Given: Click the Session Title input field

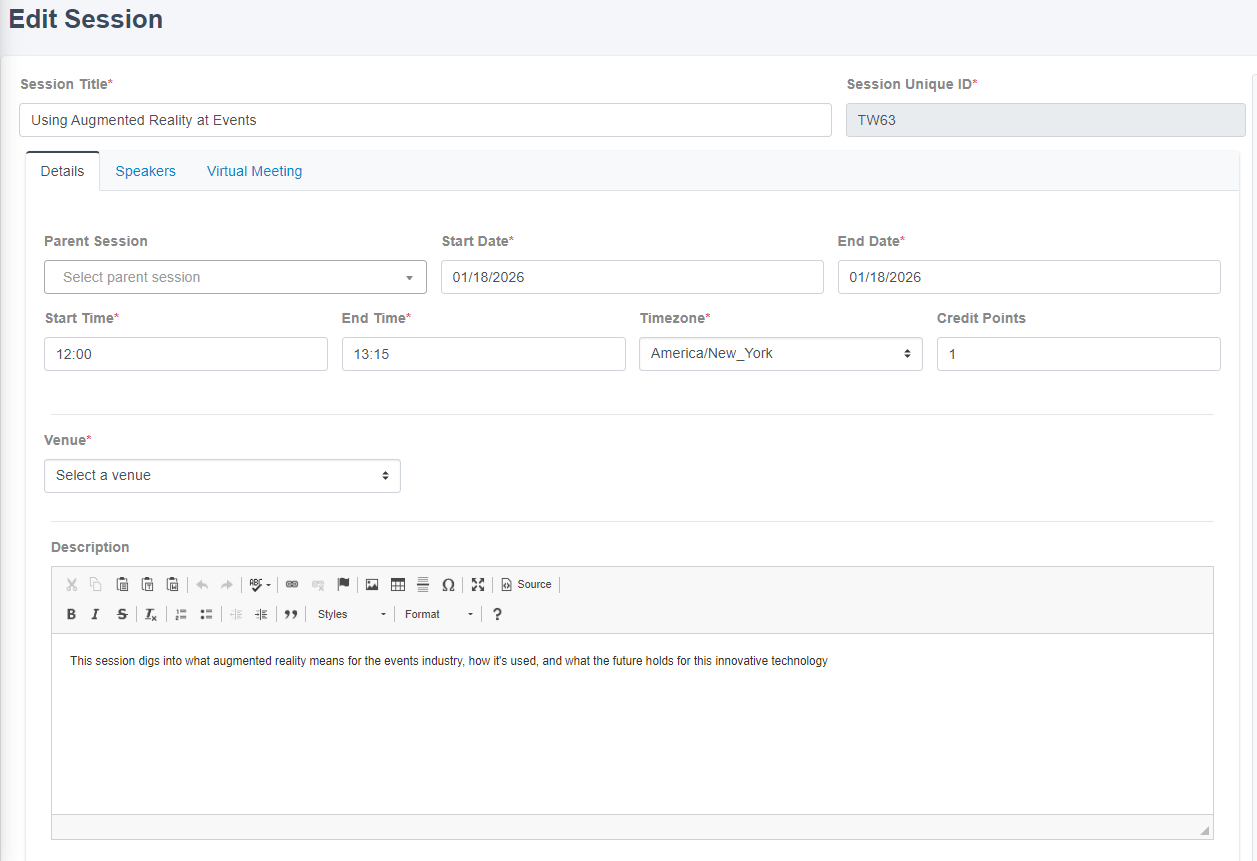Looking at the screenshot, I should (425, 120).
